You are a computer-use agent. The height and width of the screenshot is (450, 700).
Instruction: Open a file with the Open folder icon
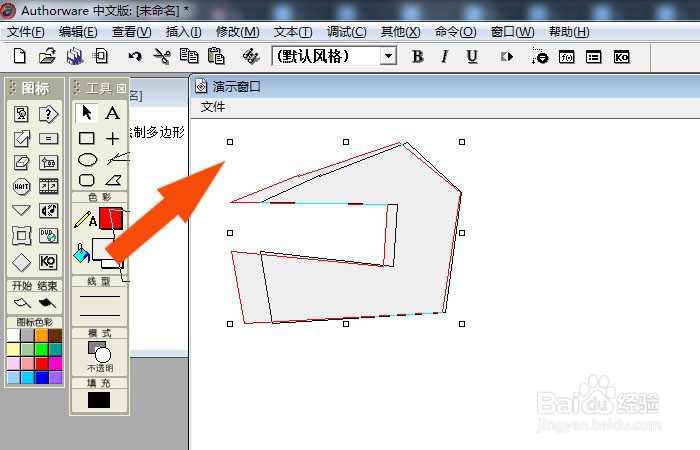click(47, 56)
